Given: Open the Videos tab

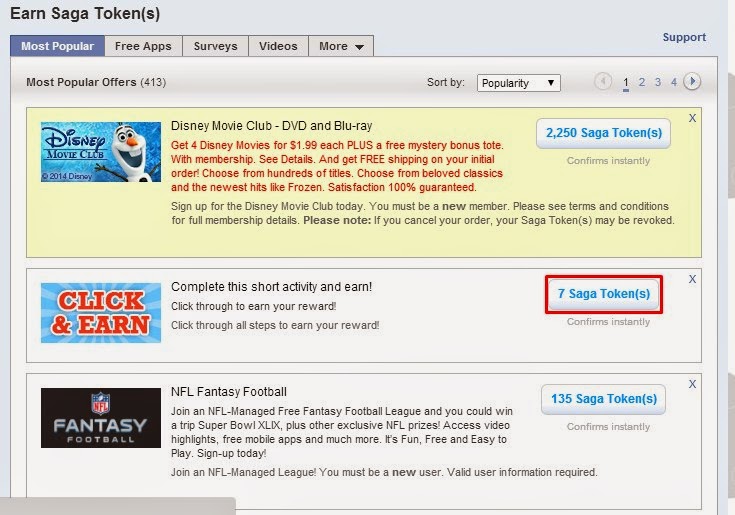Looking at the screenshot, I should point(278,46).
